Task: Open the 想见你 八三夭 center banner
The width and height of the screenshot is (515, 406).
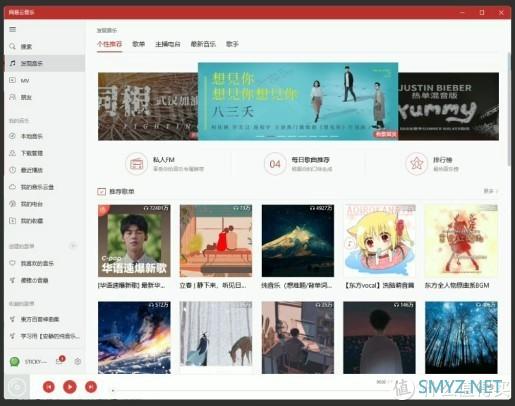Action: [x=298, y=101]
